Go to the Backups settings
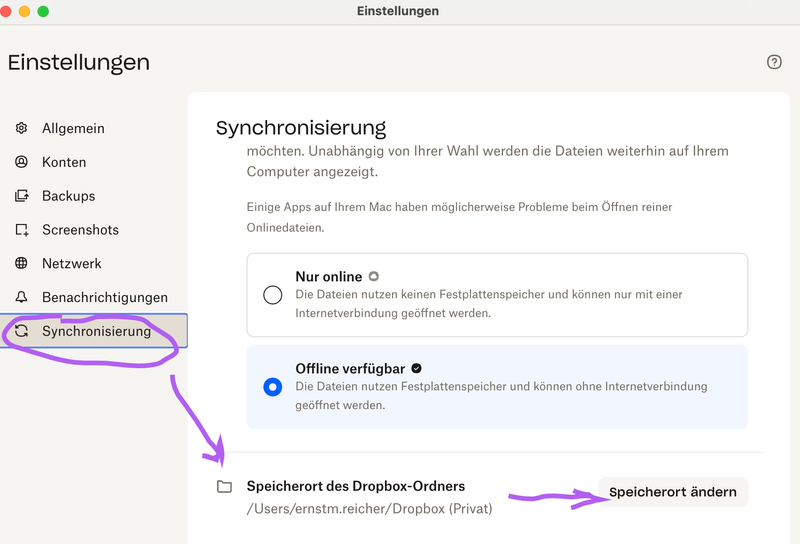Viewport: 800px width, 544px height. tap(68, 196)
